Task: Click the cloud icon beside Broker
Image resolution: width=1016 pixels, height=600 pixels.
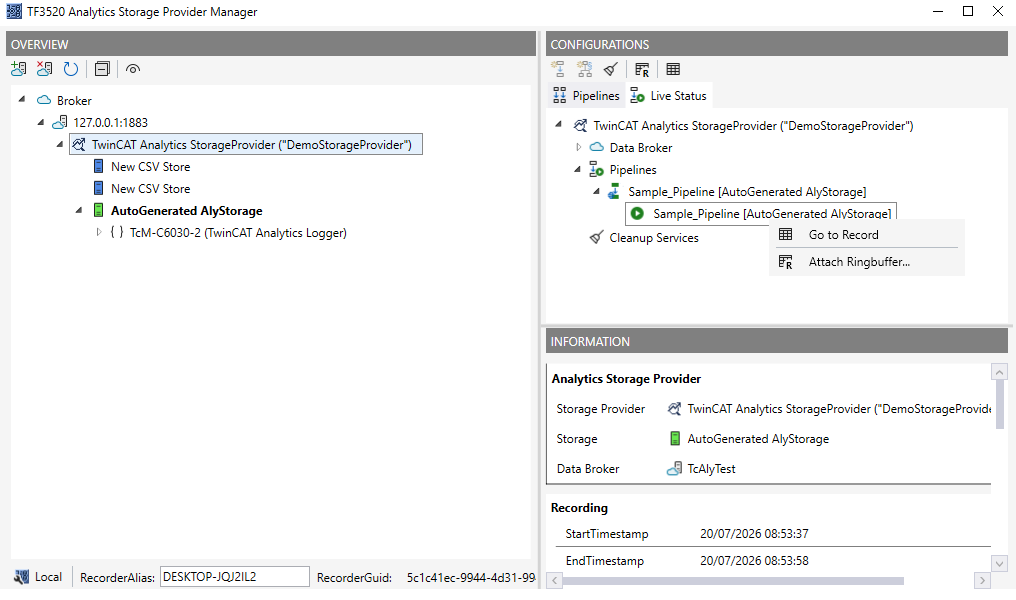Action: 44,100
